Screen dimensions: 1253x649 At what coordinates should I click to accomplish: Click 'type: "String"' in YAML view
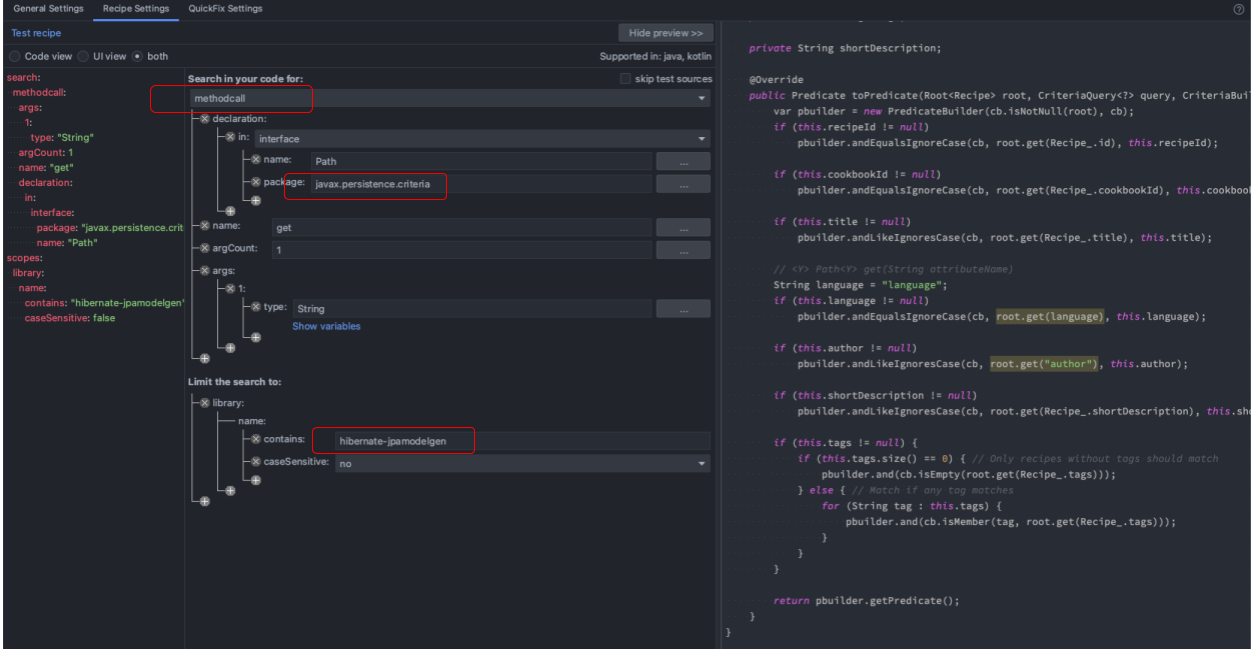click(62, 137)
